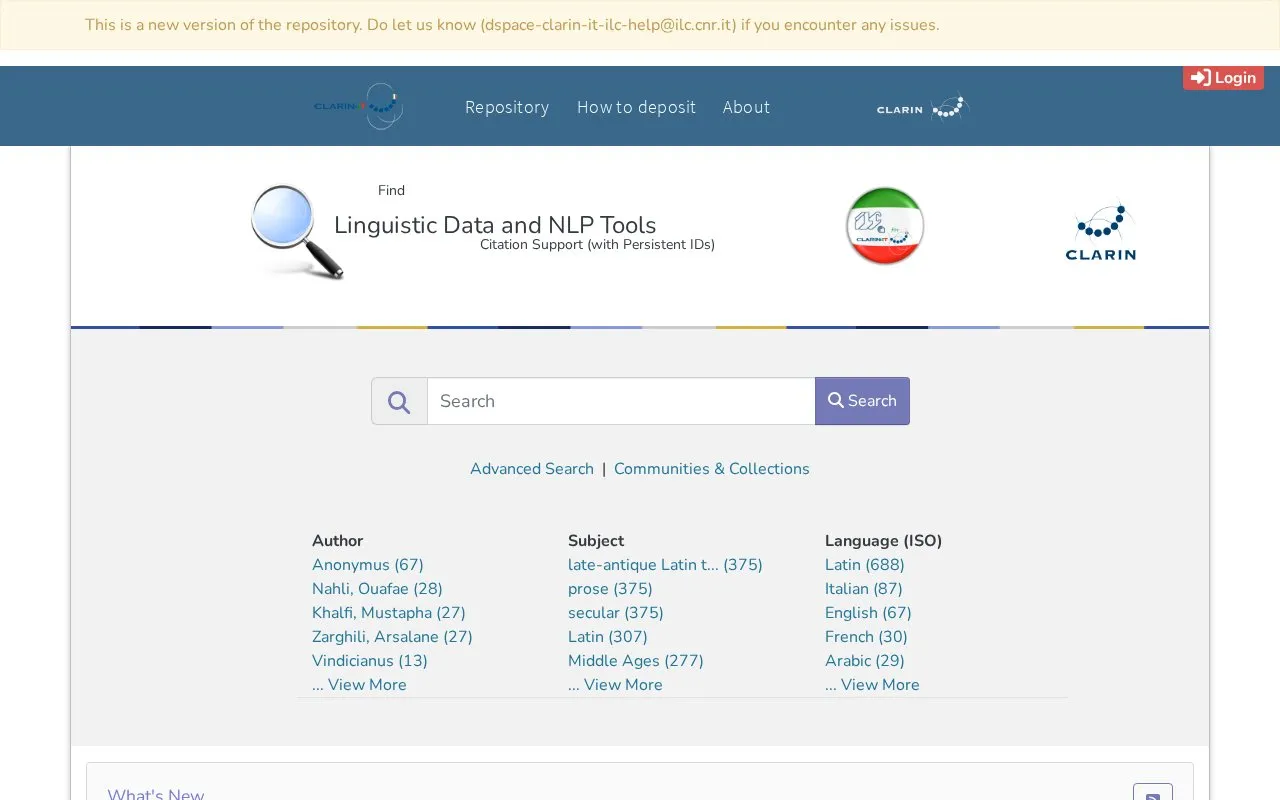This screenshot has height=800, width=1280.
Task: Filter by author Zarghili, Arsalane (27)
Action: click(392, 637)
